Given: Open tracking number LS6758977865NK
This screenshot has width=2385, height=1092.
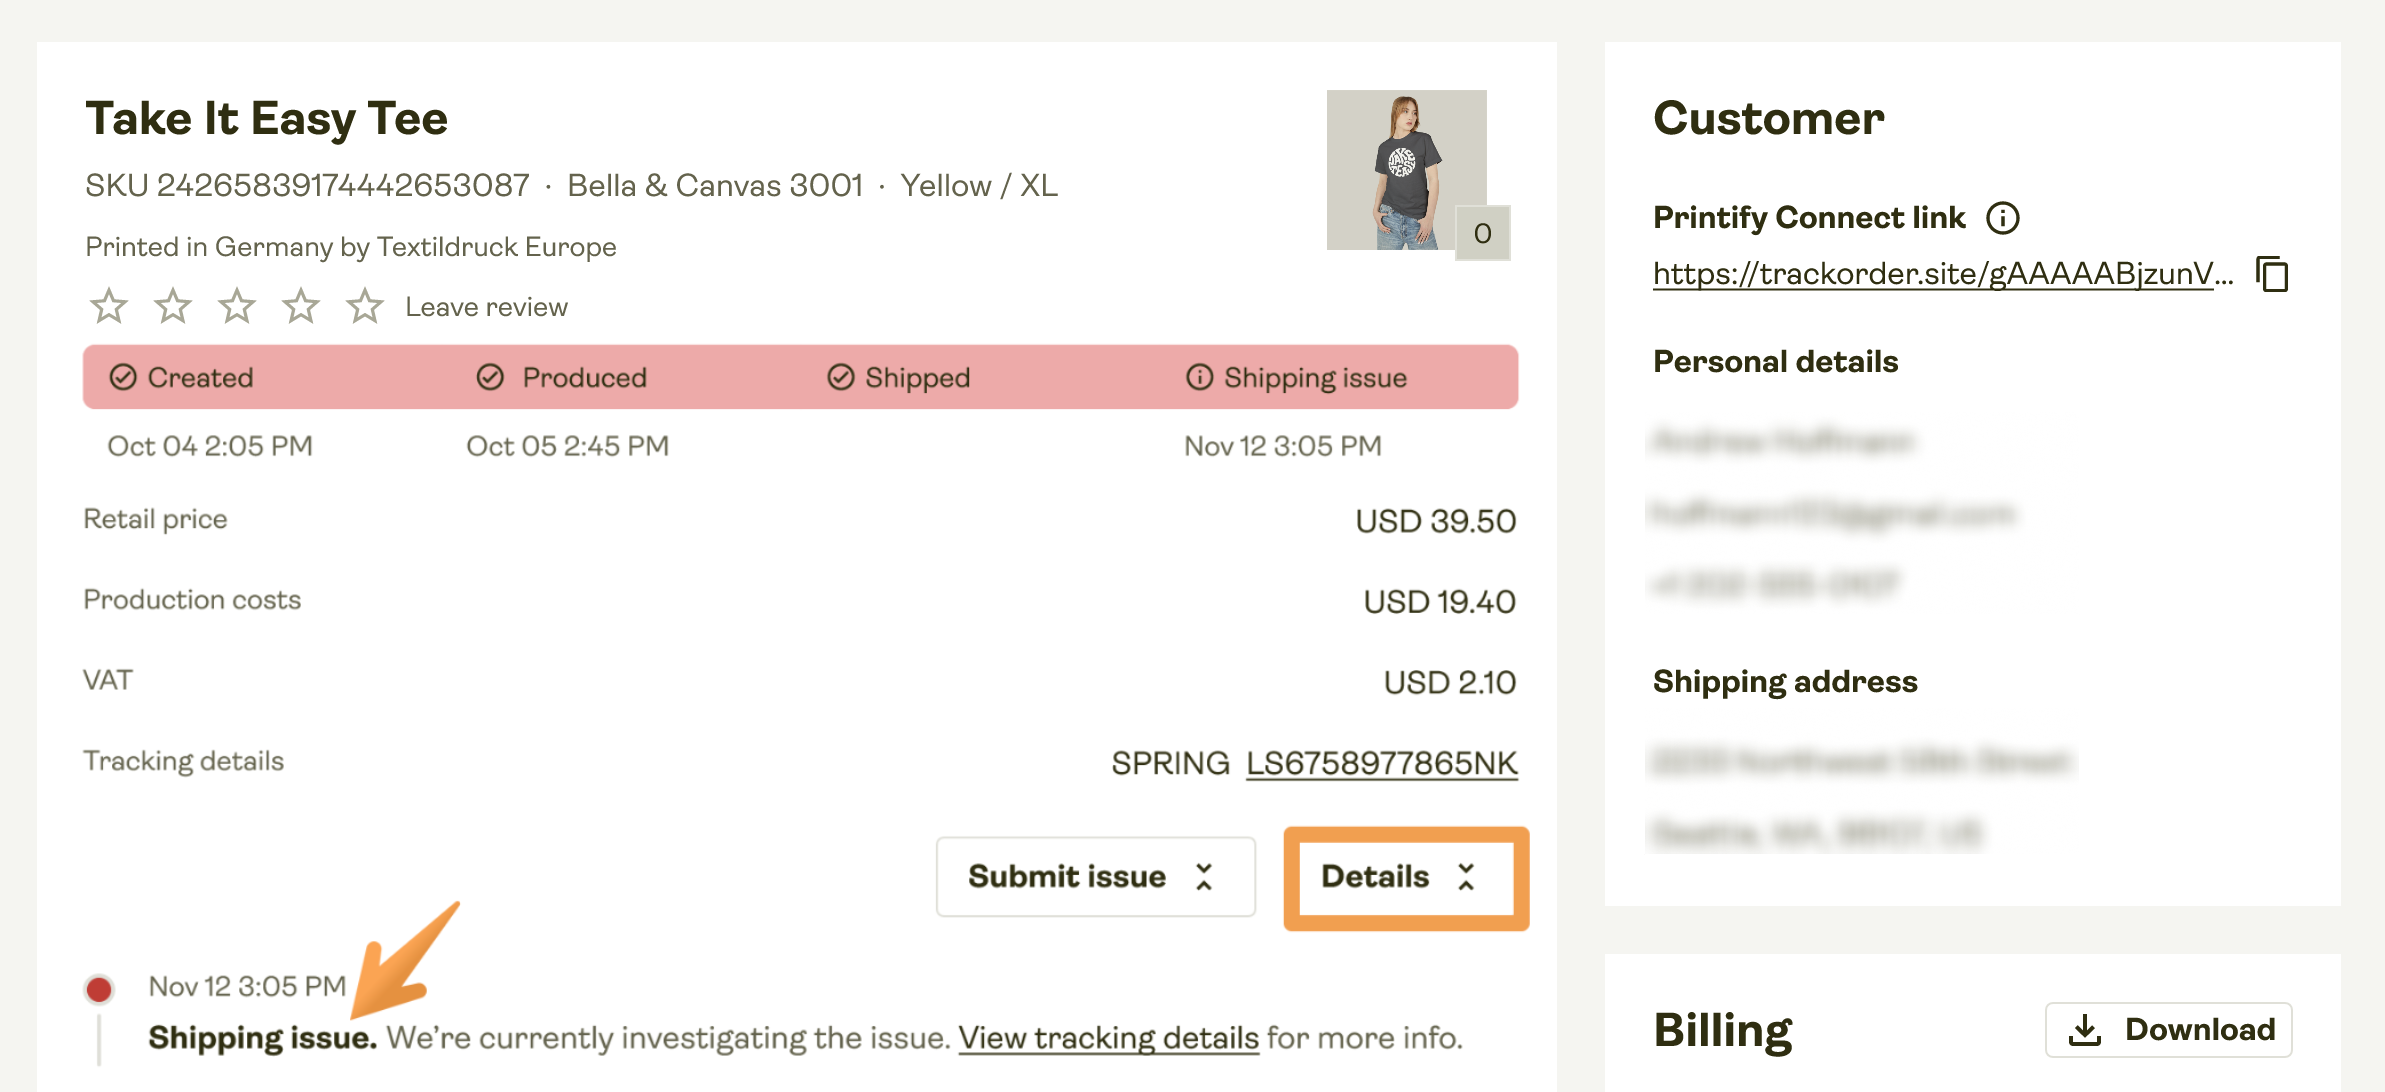Looking at the screenshot, I should [1380, 762].
